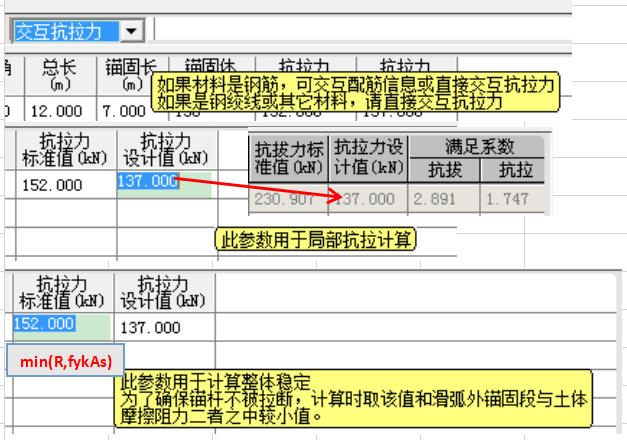Click the 如果材料是钢筋 tooltip note
This screenshot has width=627, height=440.
[x=355, y=92]
